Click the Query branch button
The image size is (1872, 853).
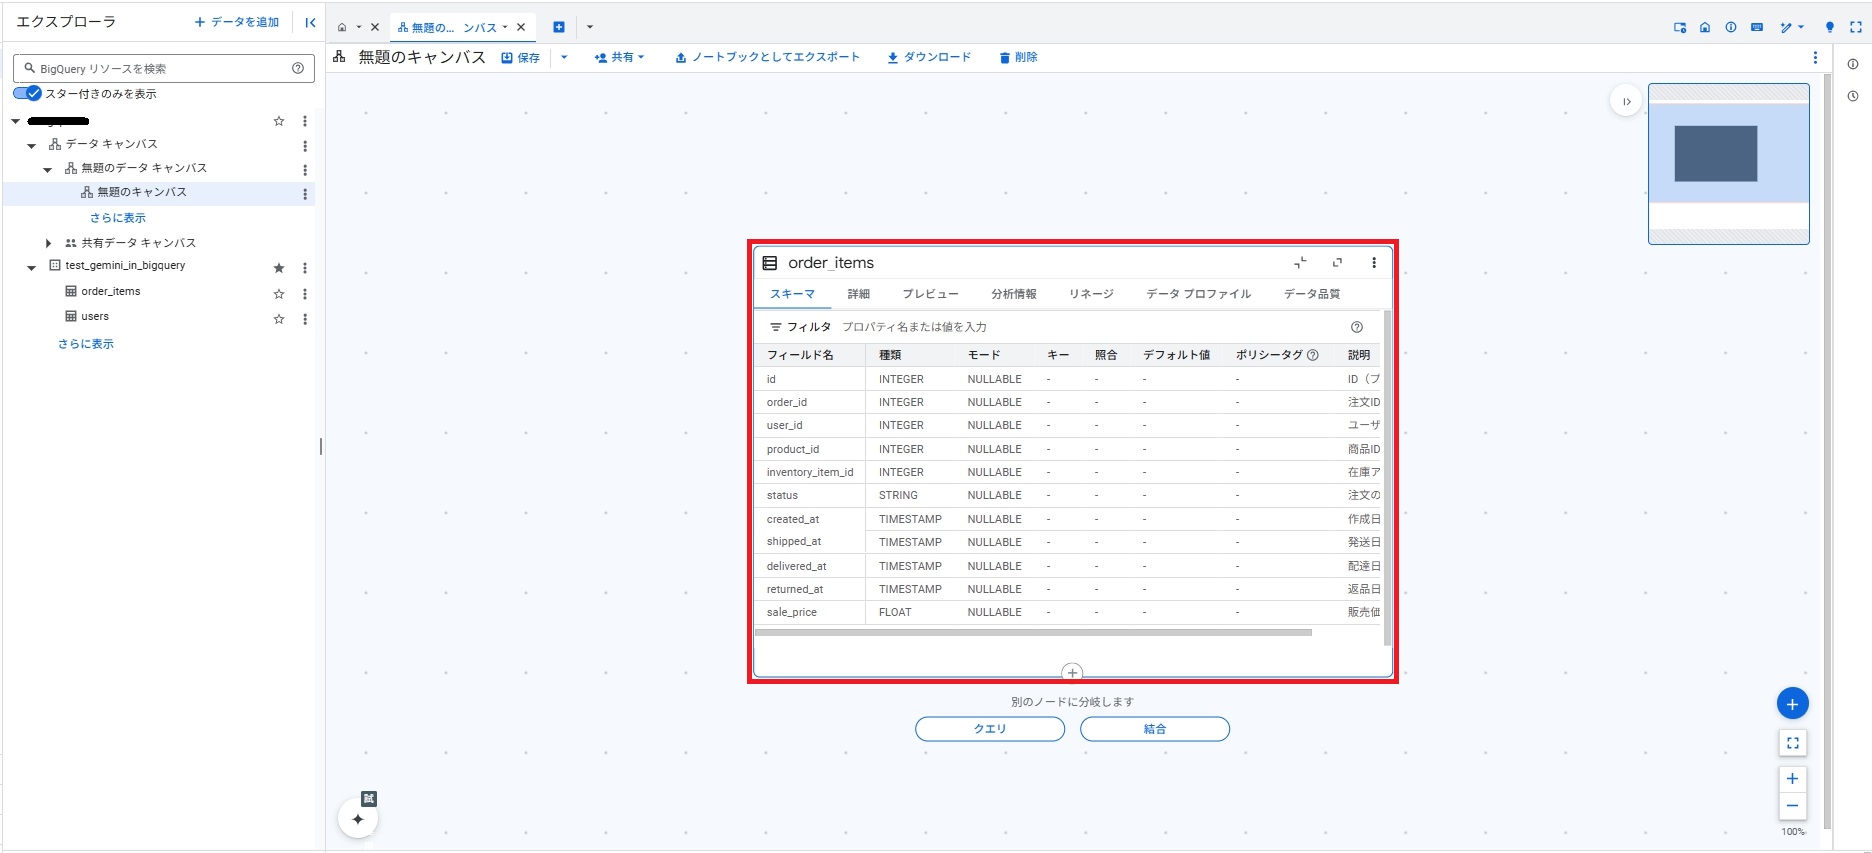989,729
